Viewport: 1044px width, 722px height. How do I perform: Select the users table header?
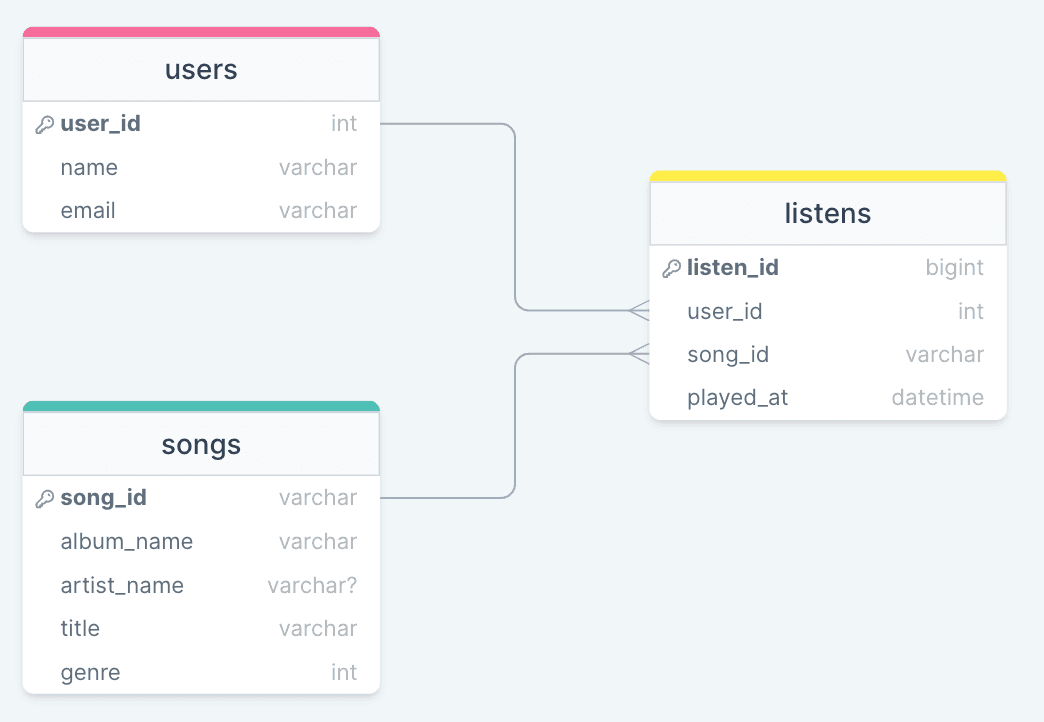[201, 70]
